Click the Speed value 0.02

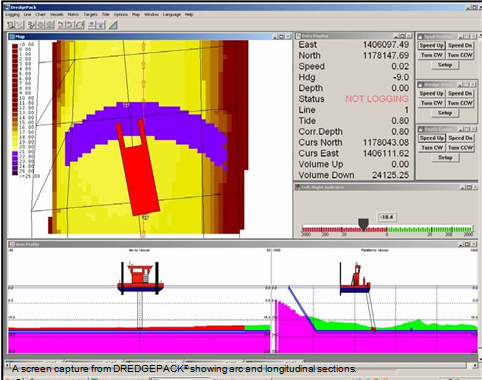400,66
